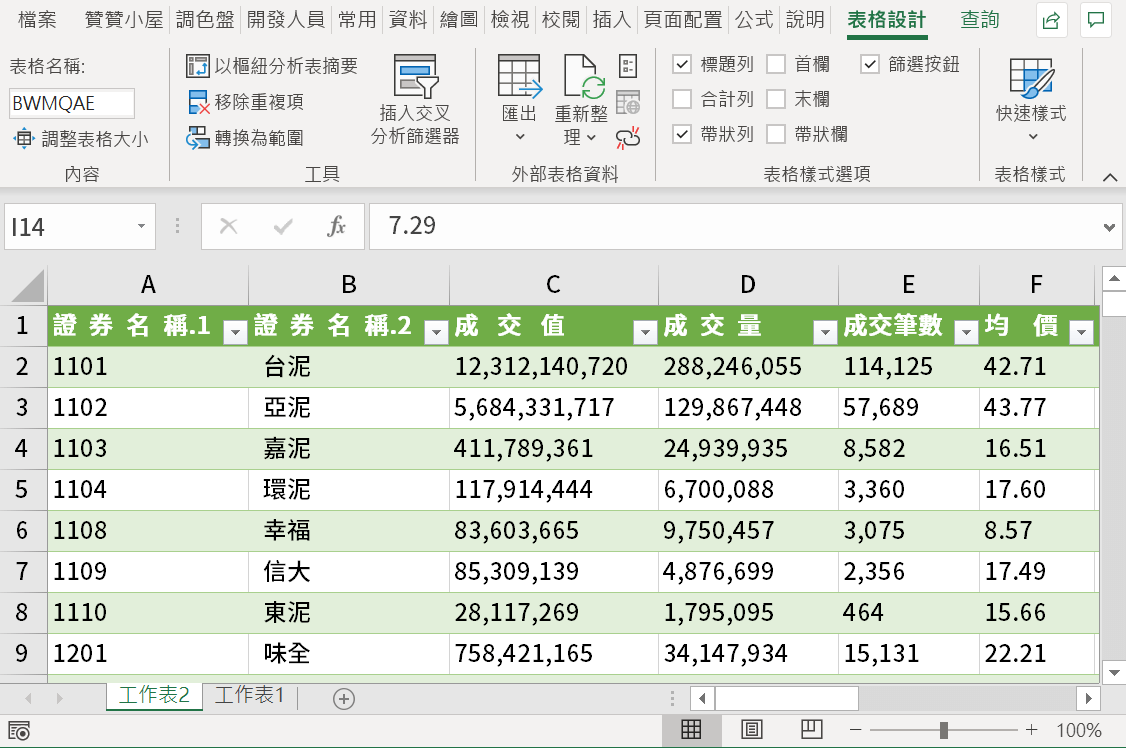The image size is (1126, 748).
Task: Switch to Page Layout view in status bar
Action: [752, 730]
